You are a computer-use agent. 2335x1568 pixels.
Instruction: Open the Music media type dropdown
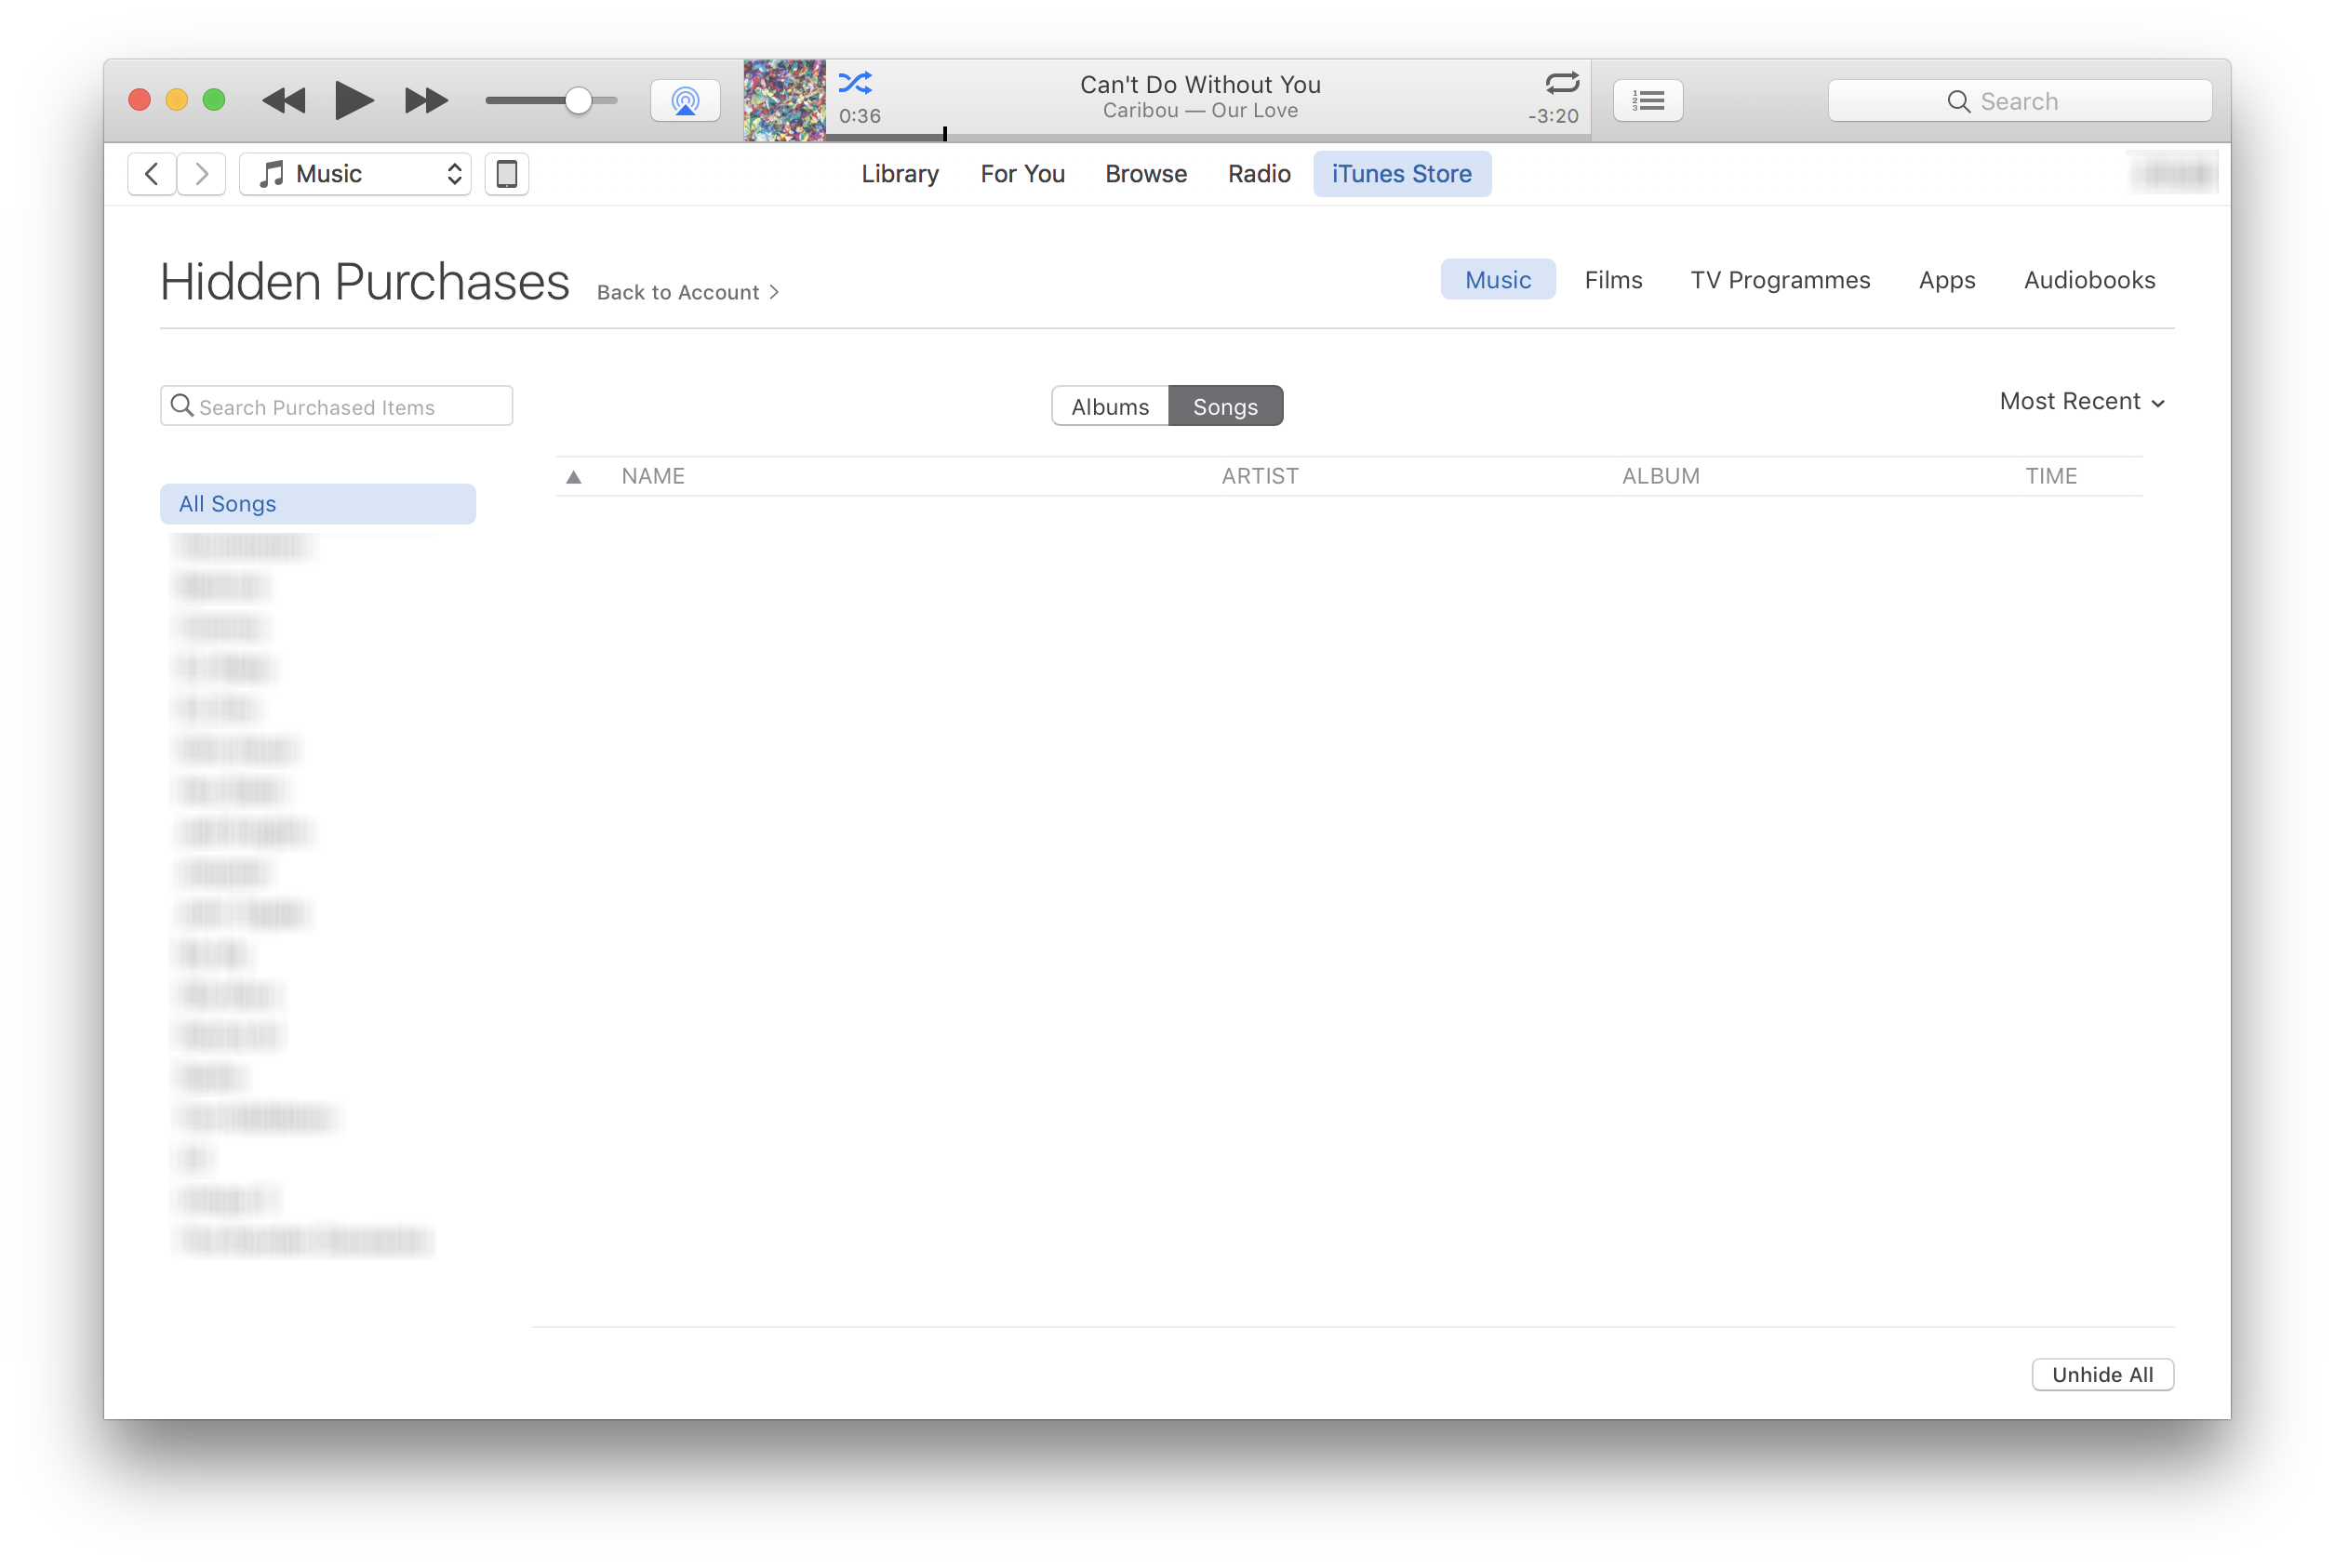click(x=355, y=174)
